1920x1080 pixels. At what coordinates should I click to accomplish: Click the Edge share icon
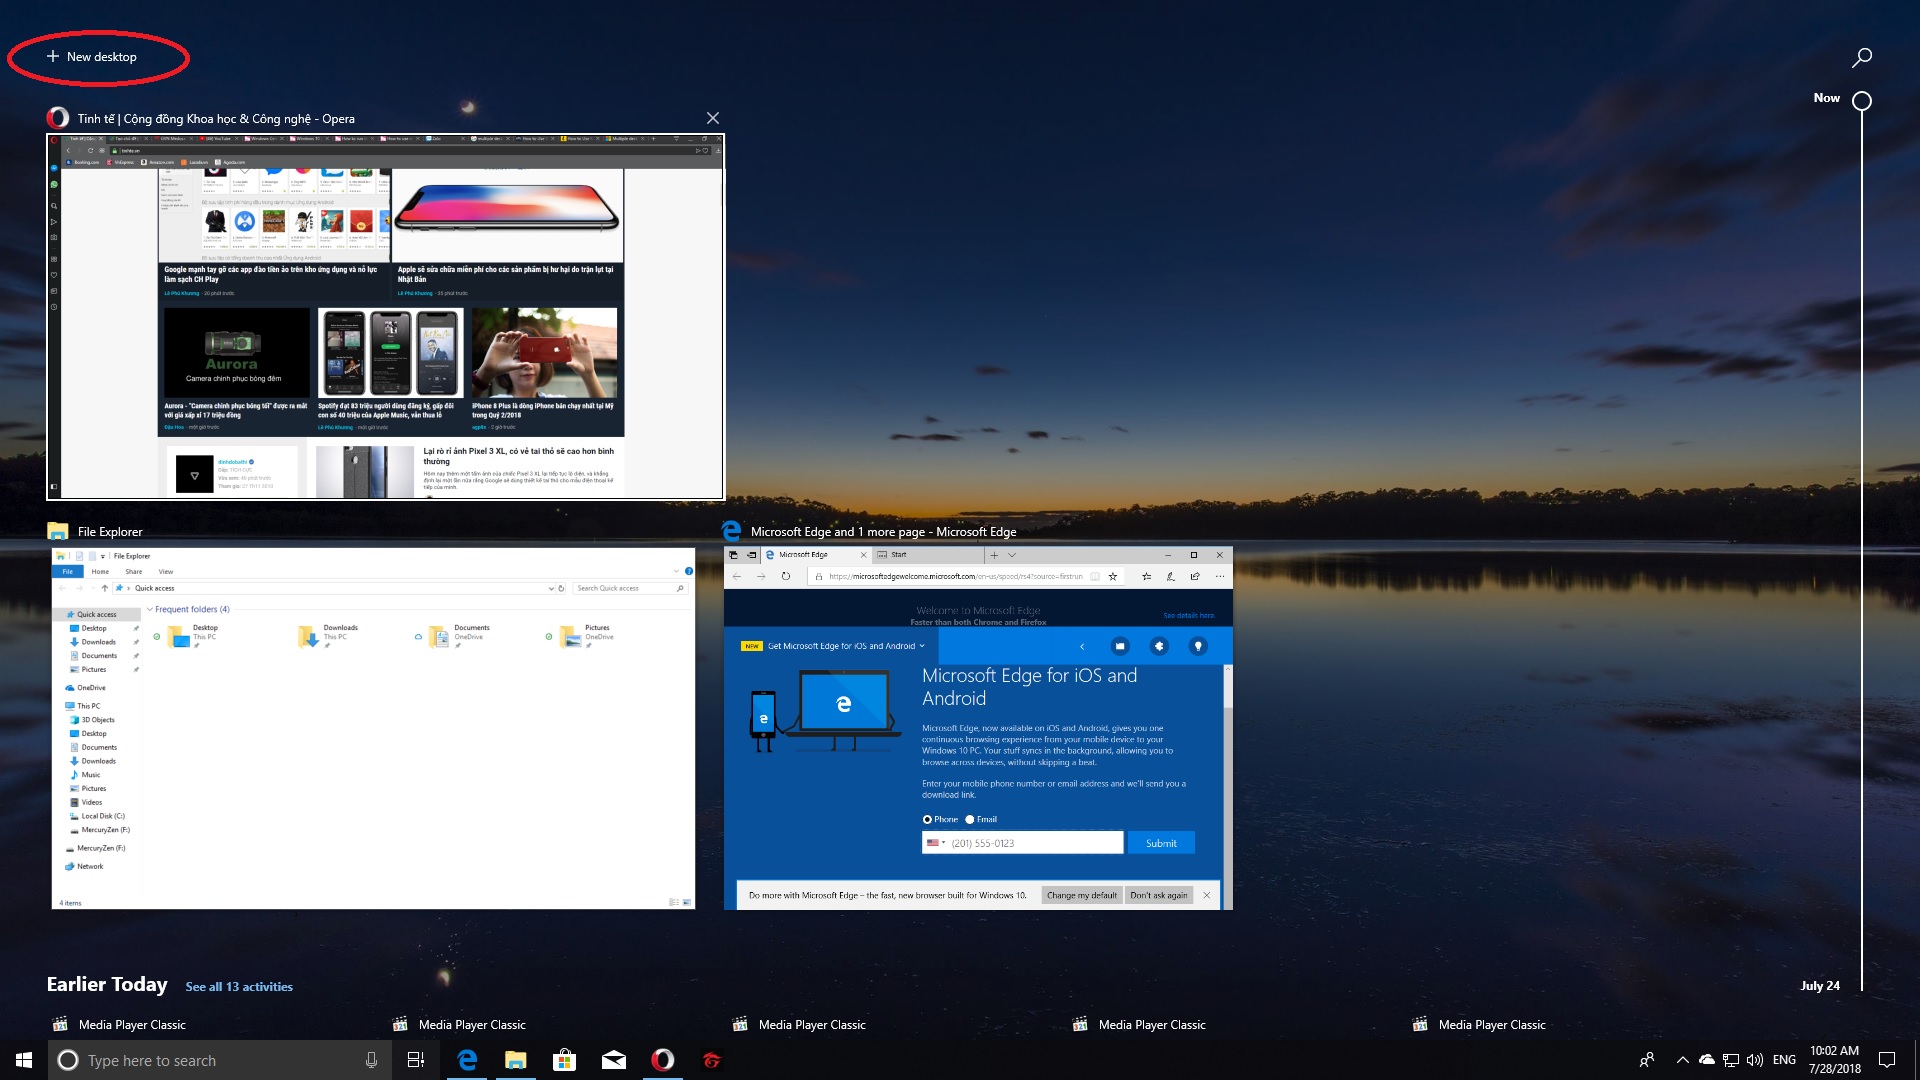(x=1195, y=576)
